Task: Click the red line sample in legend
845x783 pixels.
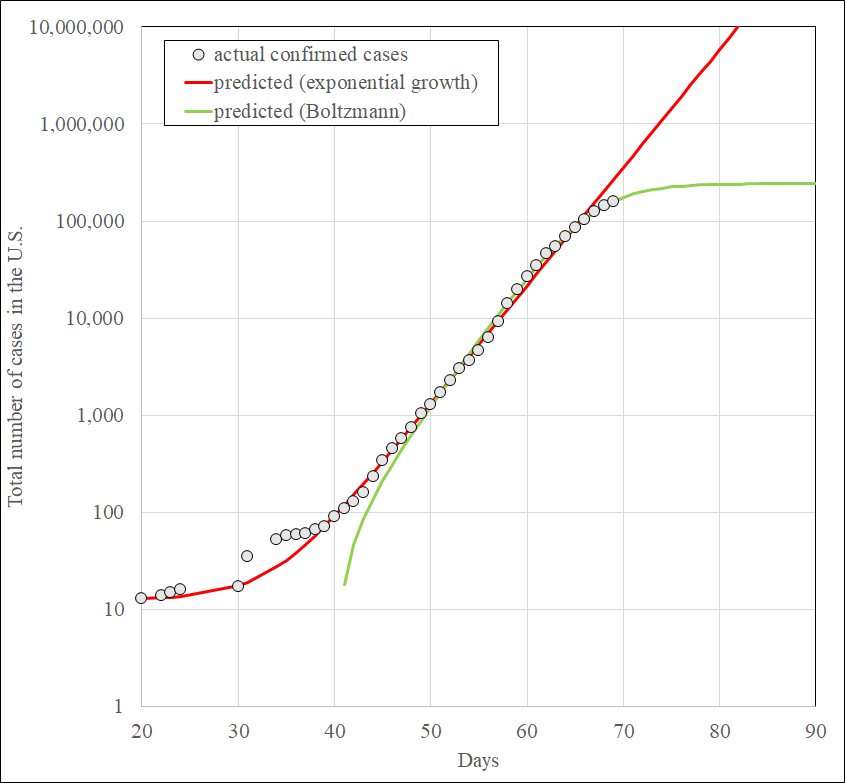Action: (x=199, y=82)
